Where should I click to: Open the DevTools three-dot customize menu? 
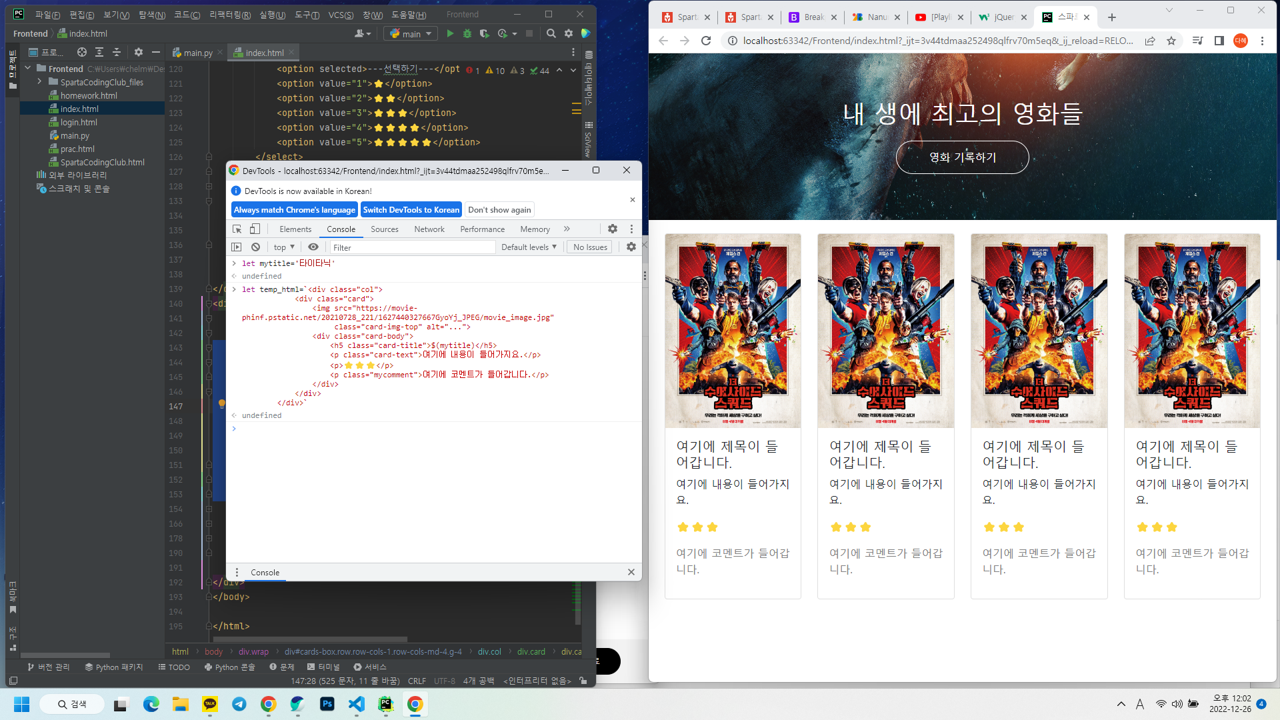[x=631, y=229]
